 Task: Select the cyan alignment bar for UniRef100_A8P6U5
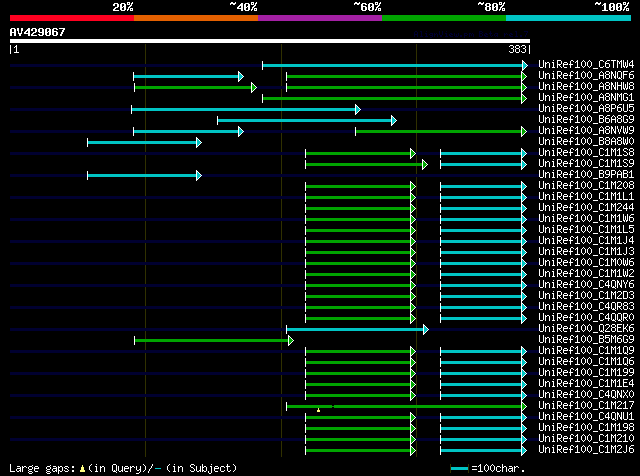click(x=245, y=109)
